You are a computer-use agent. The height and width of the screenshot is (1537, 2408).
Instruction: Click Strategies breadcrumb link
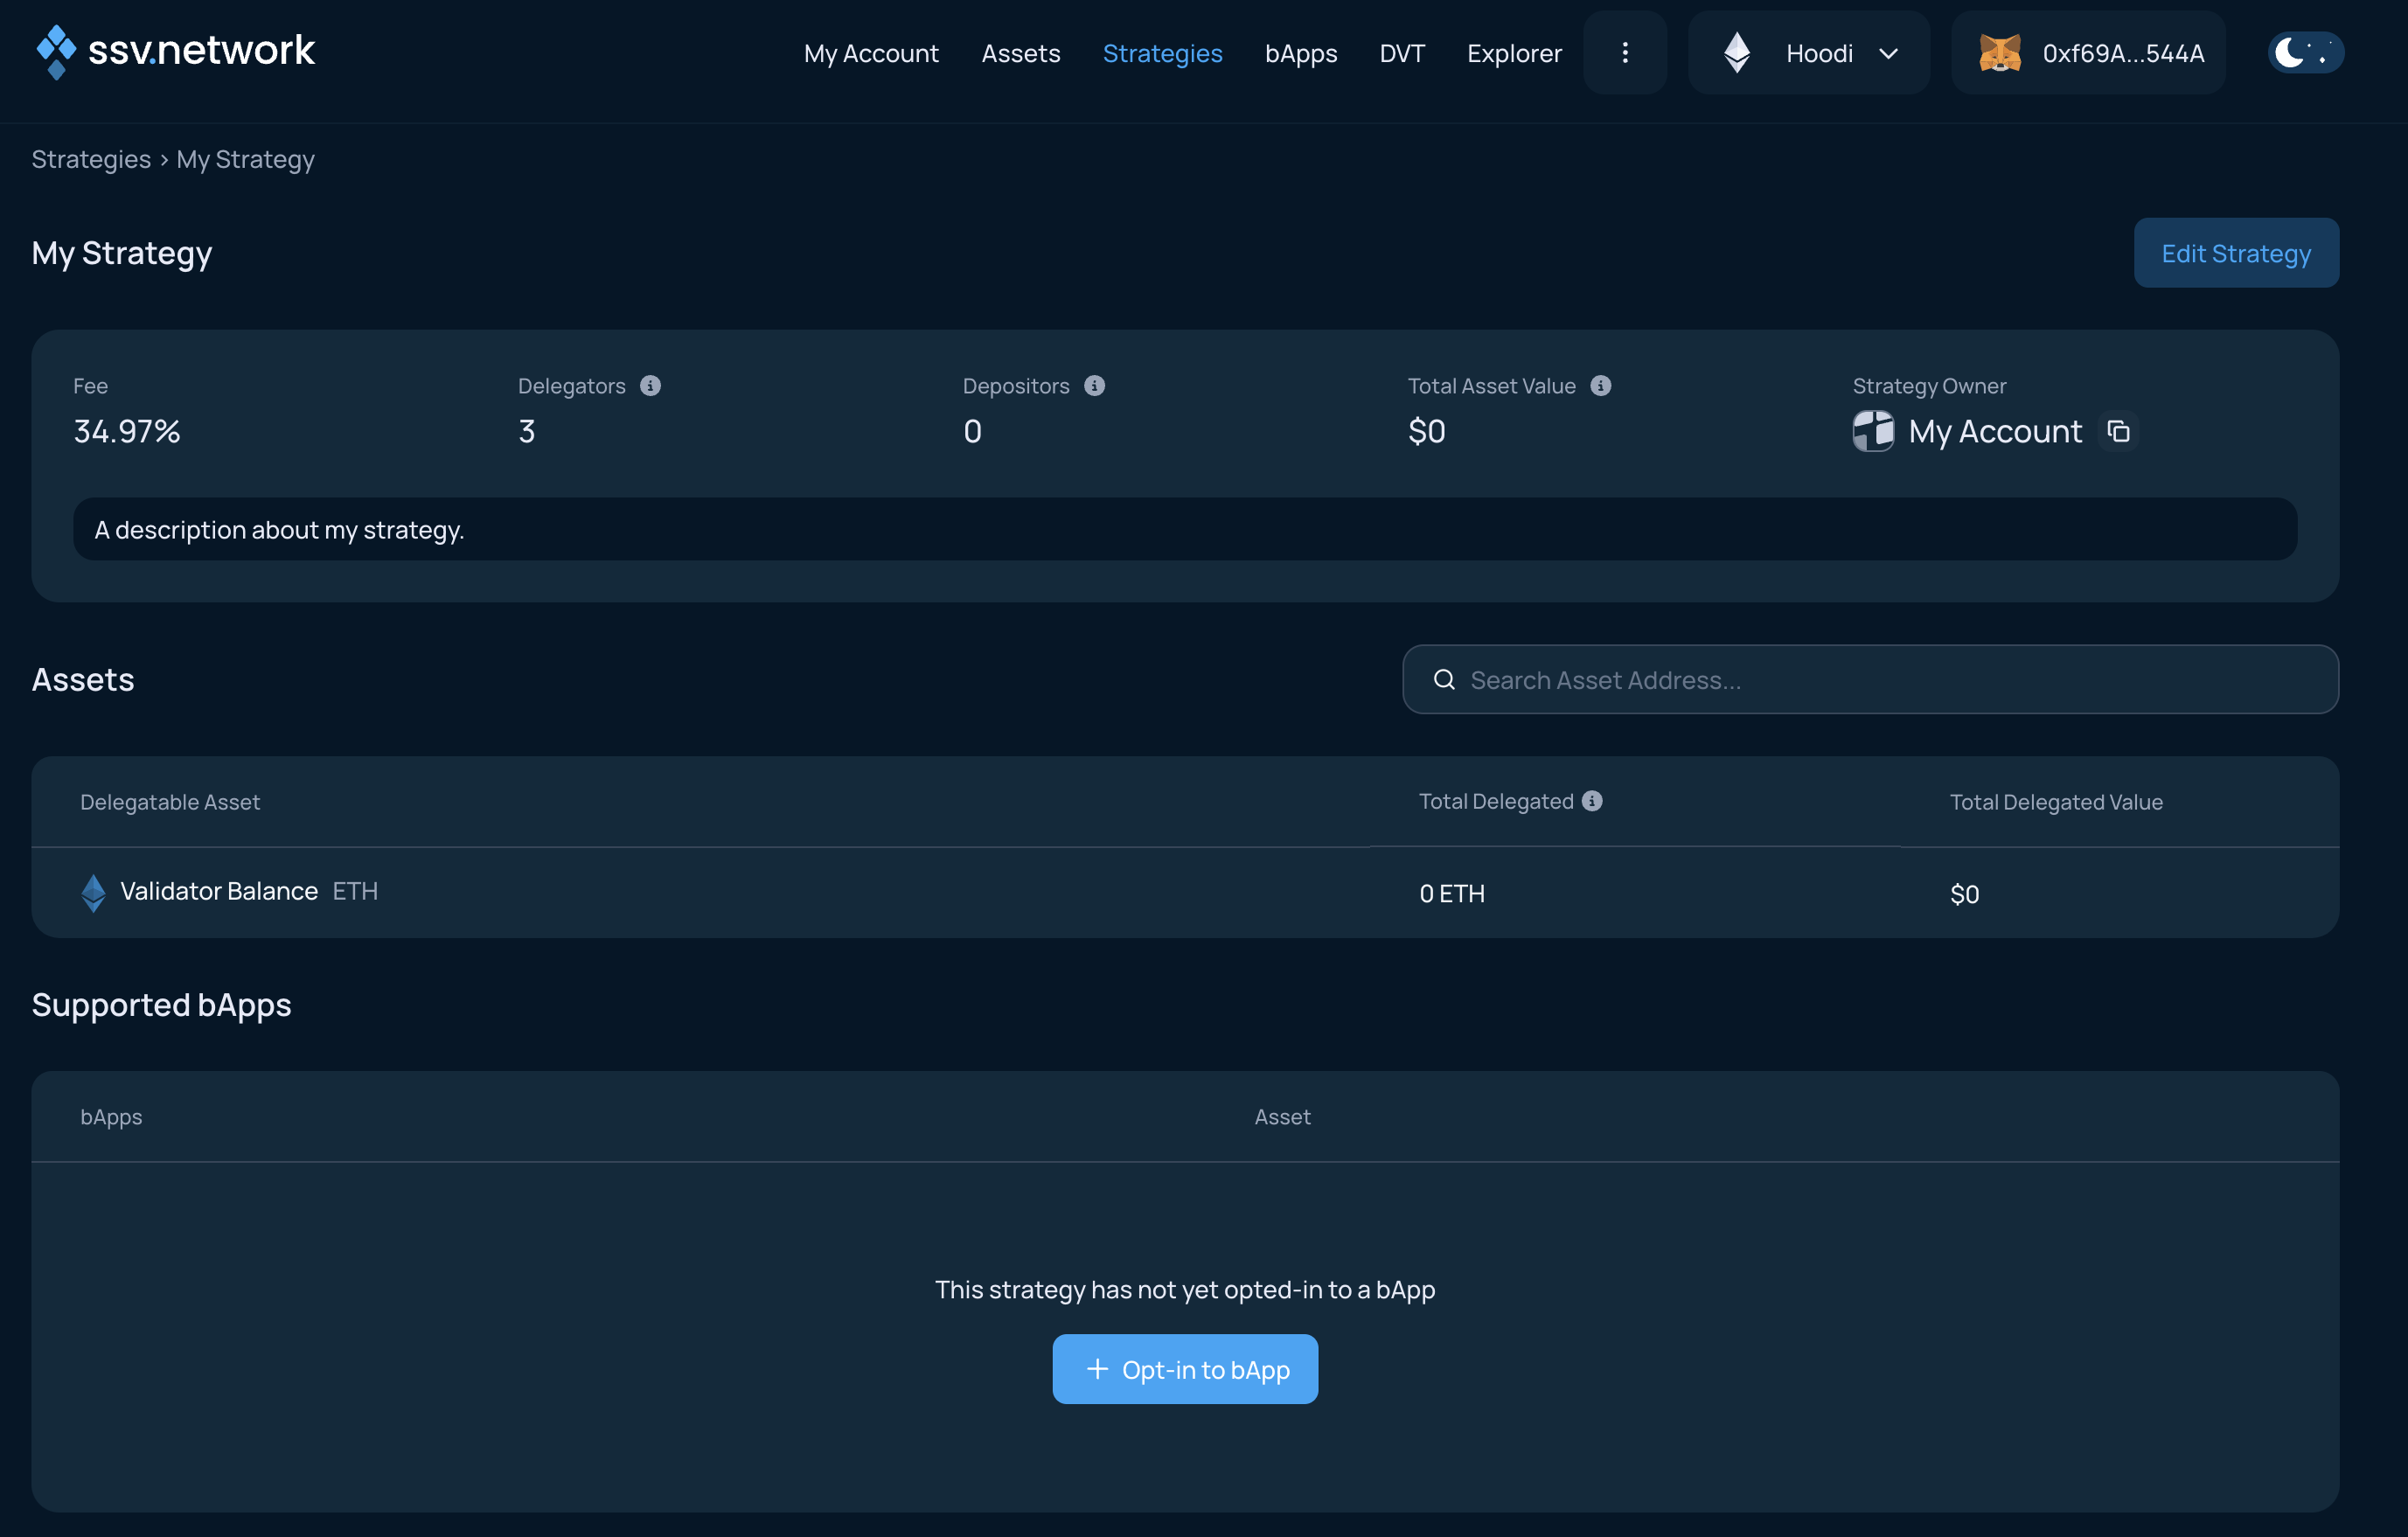pos(91,159)
